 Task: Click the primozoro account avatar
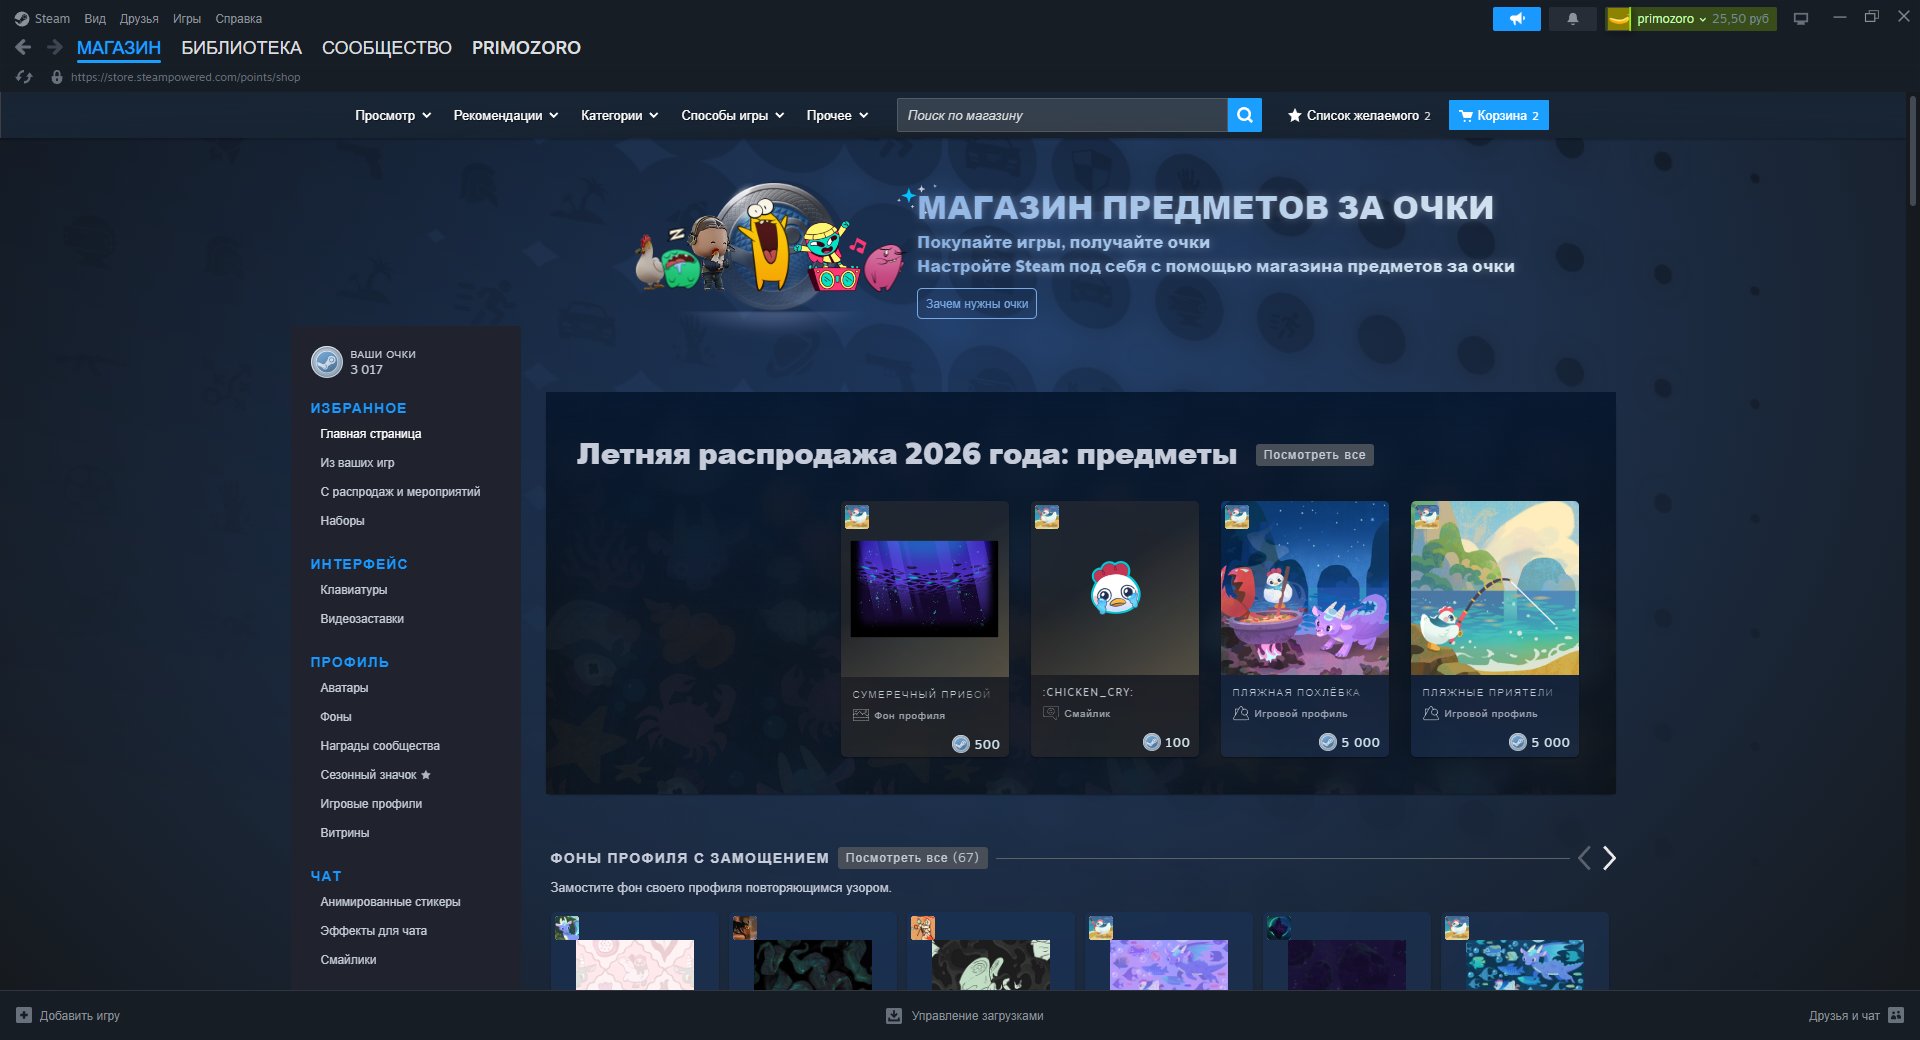point(1619,18)
